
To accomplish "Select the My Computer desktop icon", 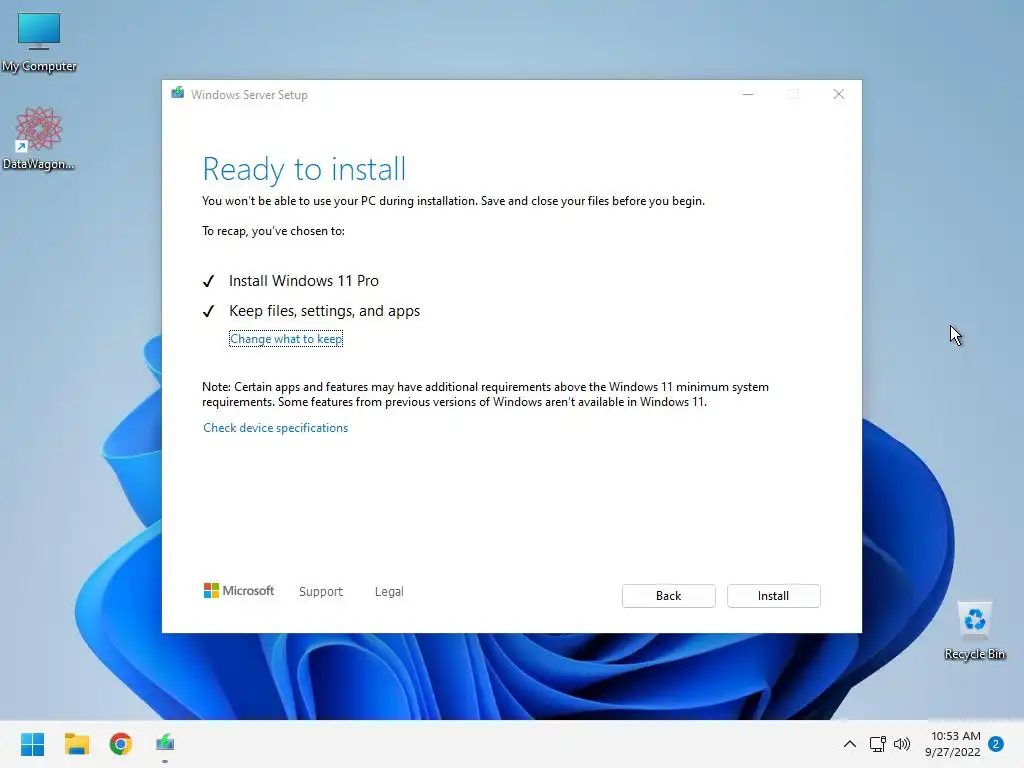I will pyautogui.click(x=39, y=42).
